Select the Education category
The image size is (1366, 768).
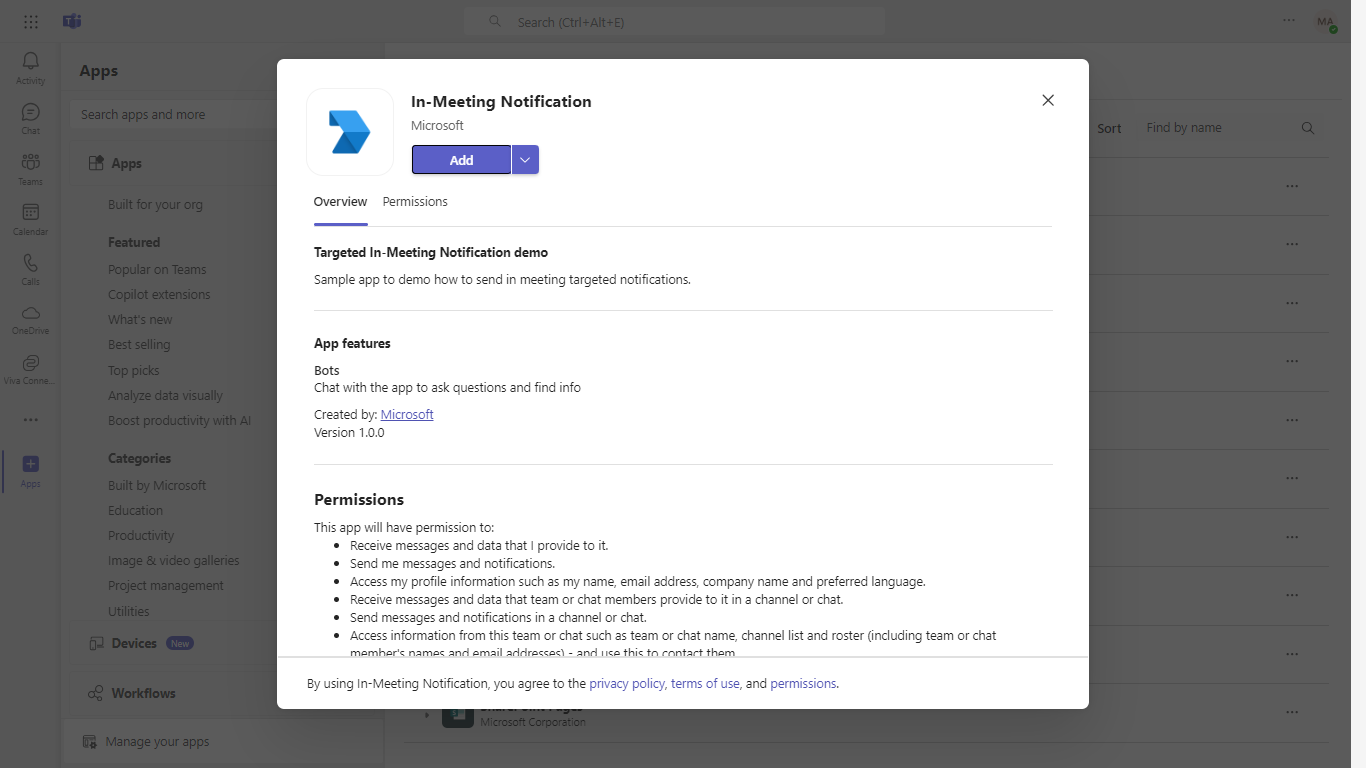[136, 511]
